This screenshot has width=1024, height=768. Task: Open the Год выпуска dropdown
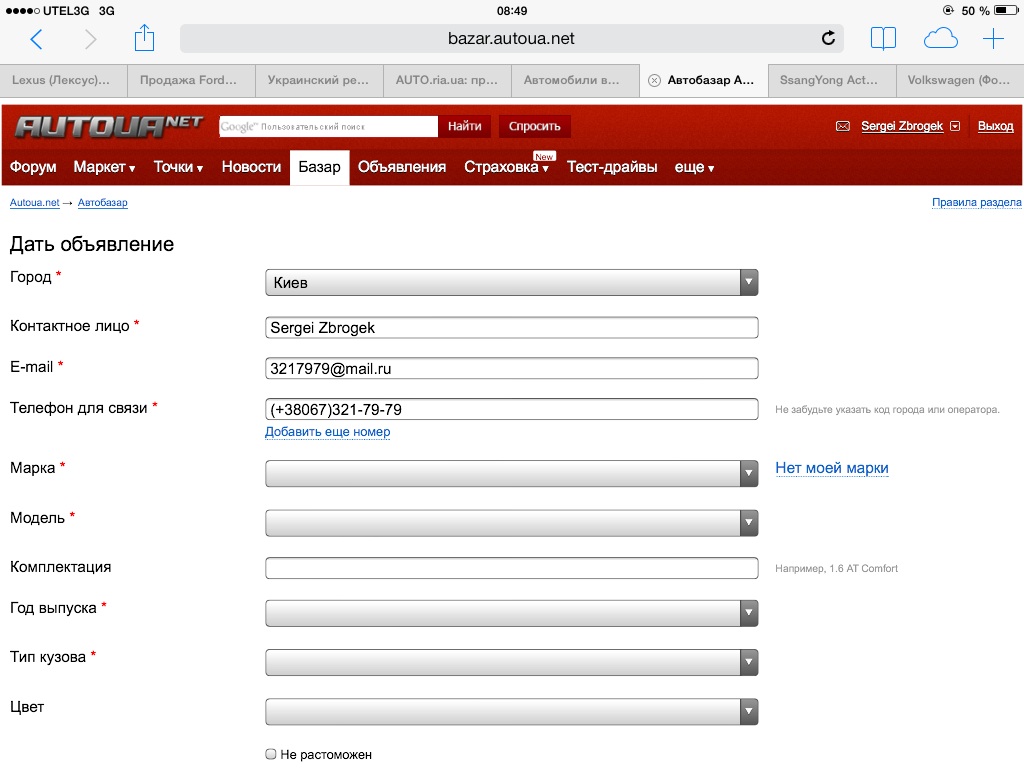[511, 612]
